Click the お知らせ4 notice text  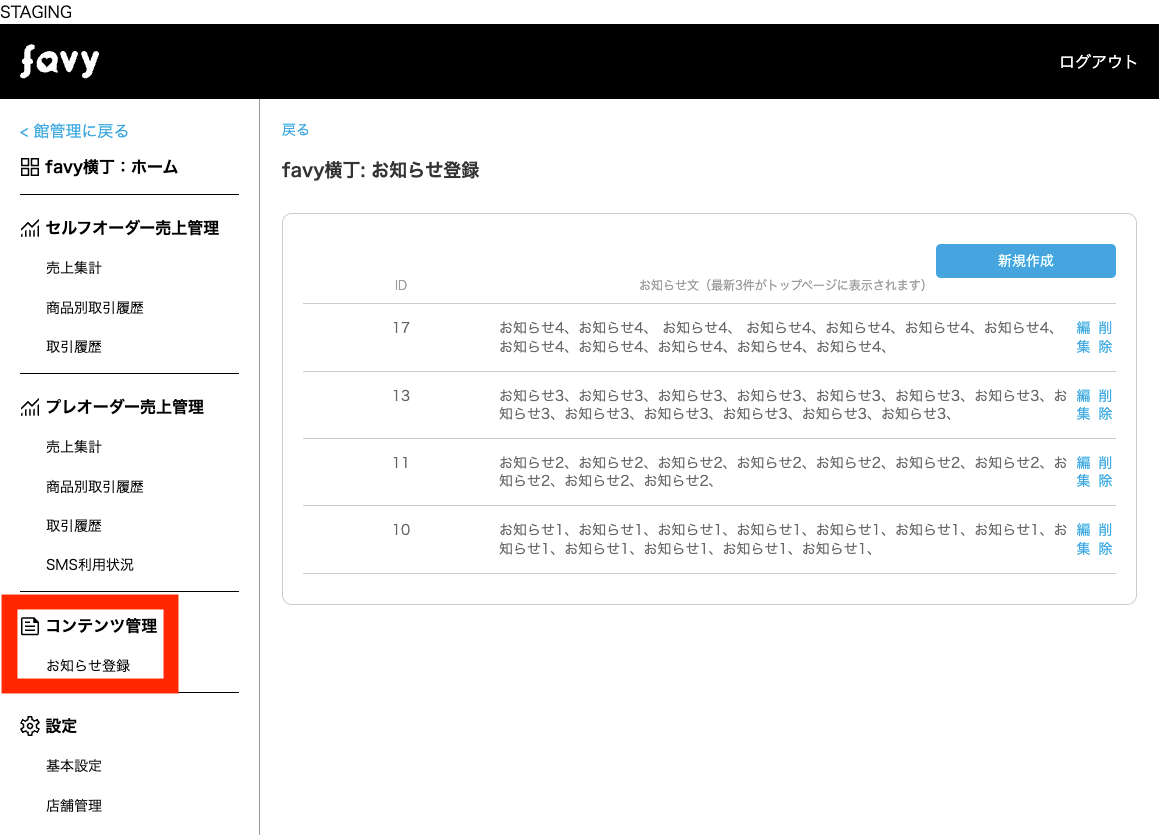[778, 337]
